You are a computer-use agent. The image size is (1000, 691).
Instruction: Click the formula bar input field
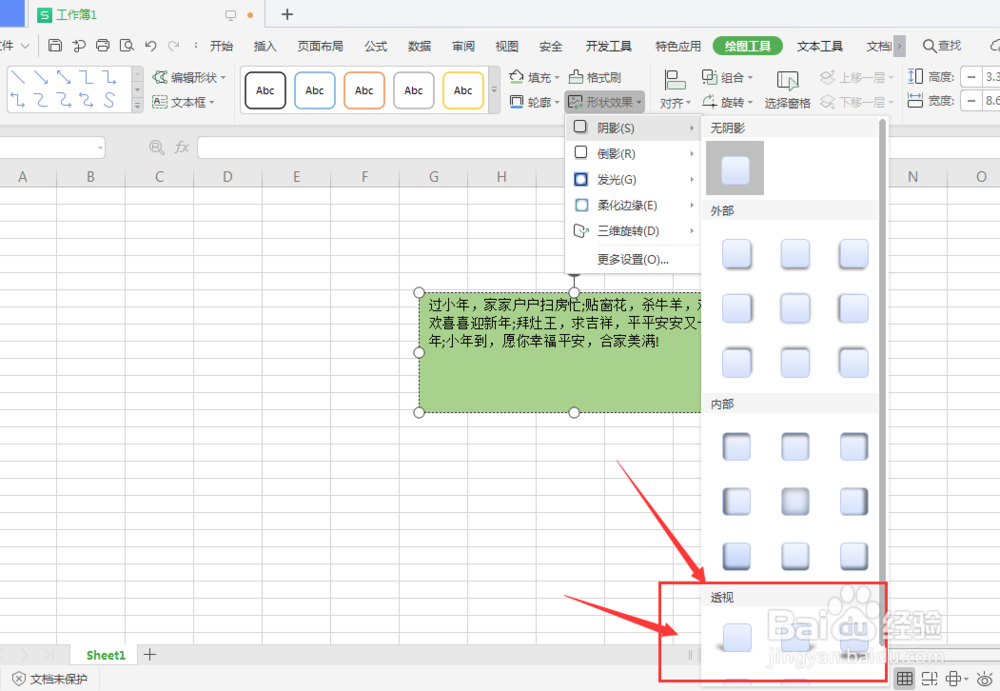pos(383,147)
